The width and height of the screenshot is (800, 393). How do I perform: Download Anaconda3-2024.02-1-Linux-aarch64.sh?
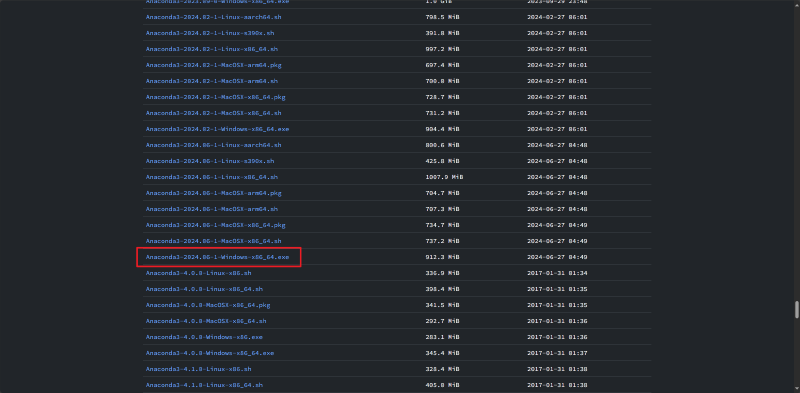(x=213, y=17)
